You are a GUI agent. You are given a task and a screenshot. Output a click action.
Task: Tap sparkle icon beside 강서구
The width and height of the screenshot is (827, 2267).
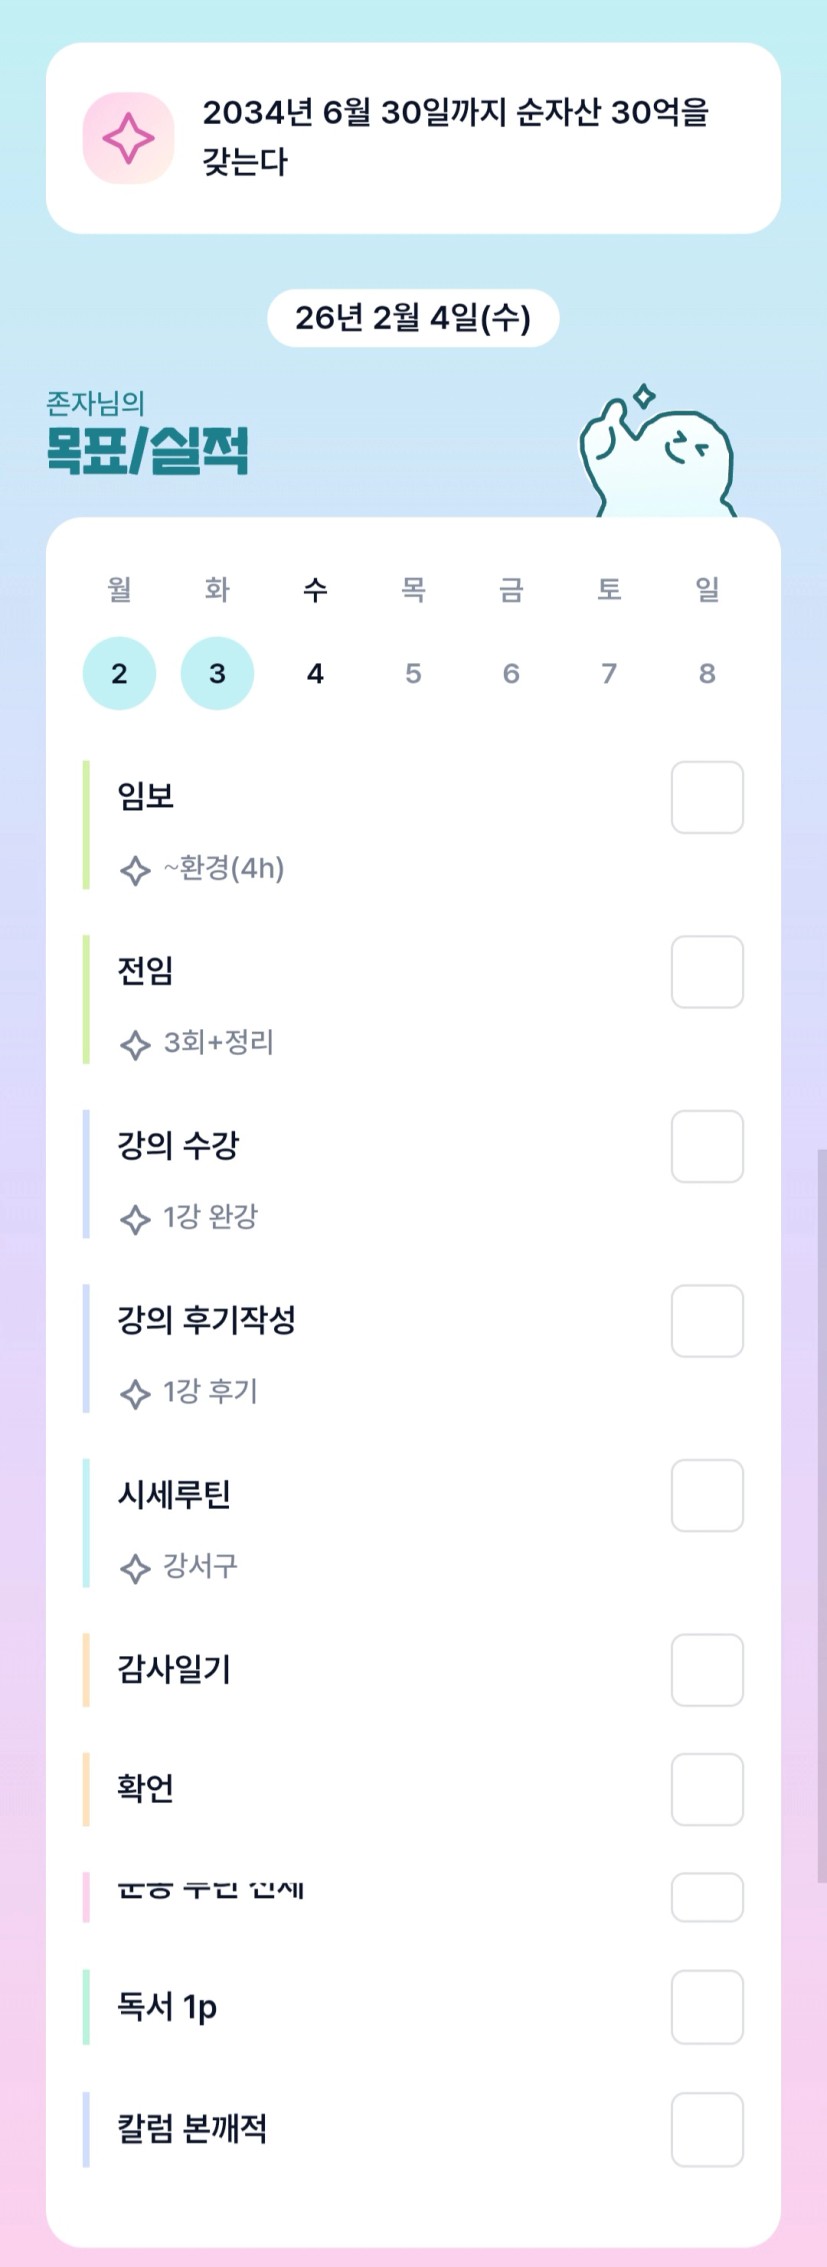pos(135,1567)
